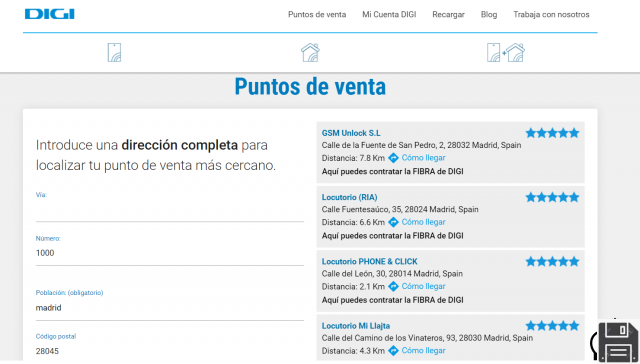This screenshot has width=640, height=364.
Task: Click Distancia: 2.1 Km text
Action: [x=353, y=286]
